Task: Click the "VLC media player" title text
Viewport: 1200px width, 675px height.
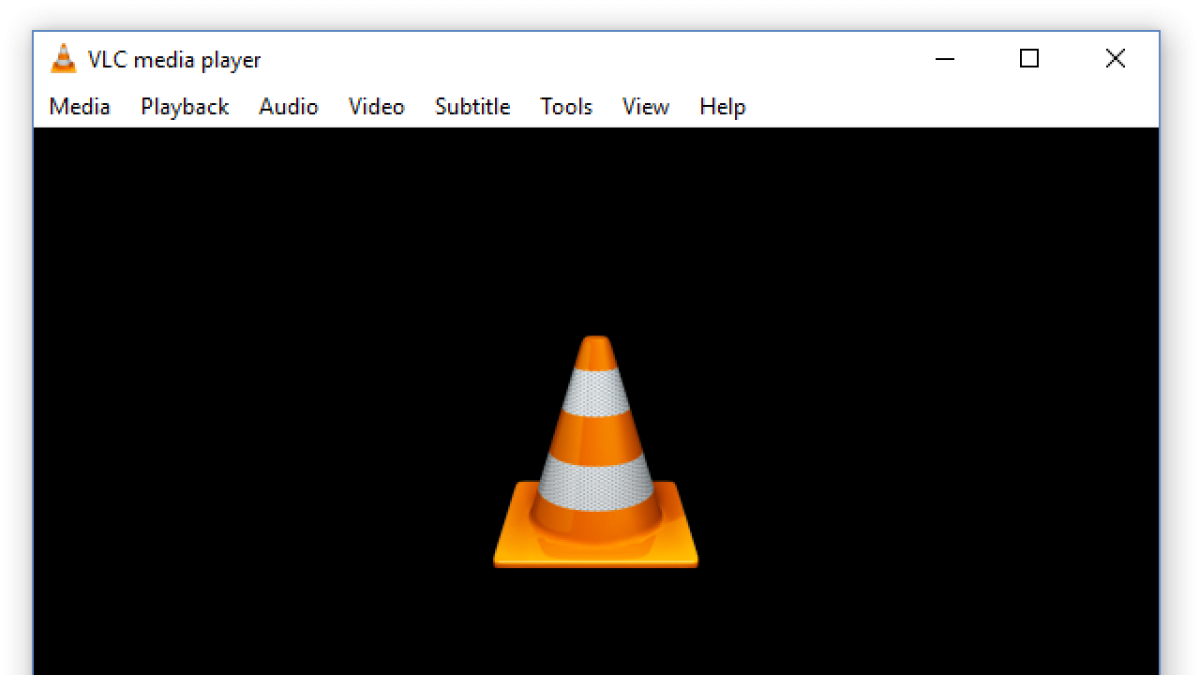Action: tap(174, 60)
